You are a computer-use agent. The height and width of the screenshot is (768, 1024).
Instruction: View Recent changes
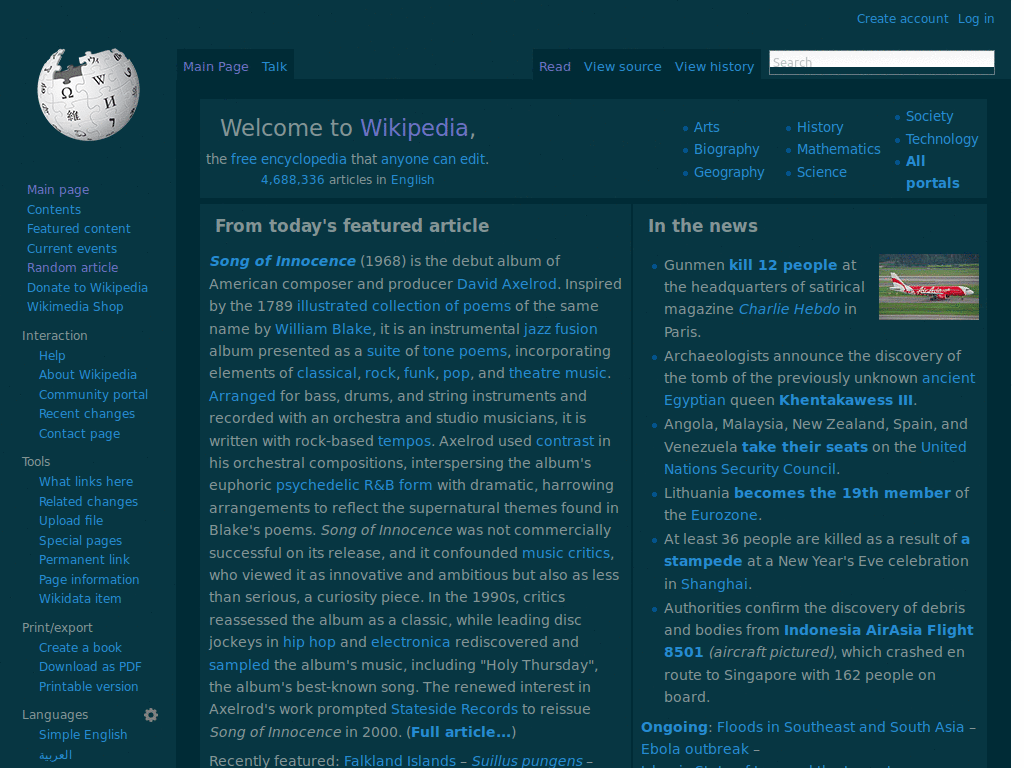(x=87, y=414)
